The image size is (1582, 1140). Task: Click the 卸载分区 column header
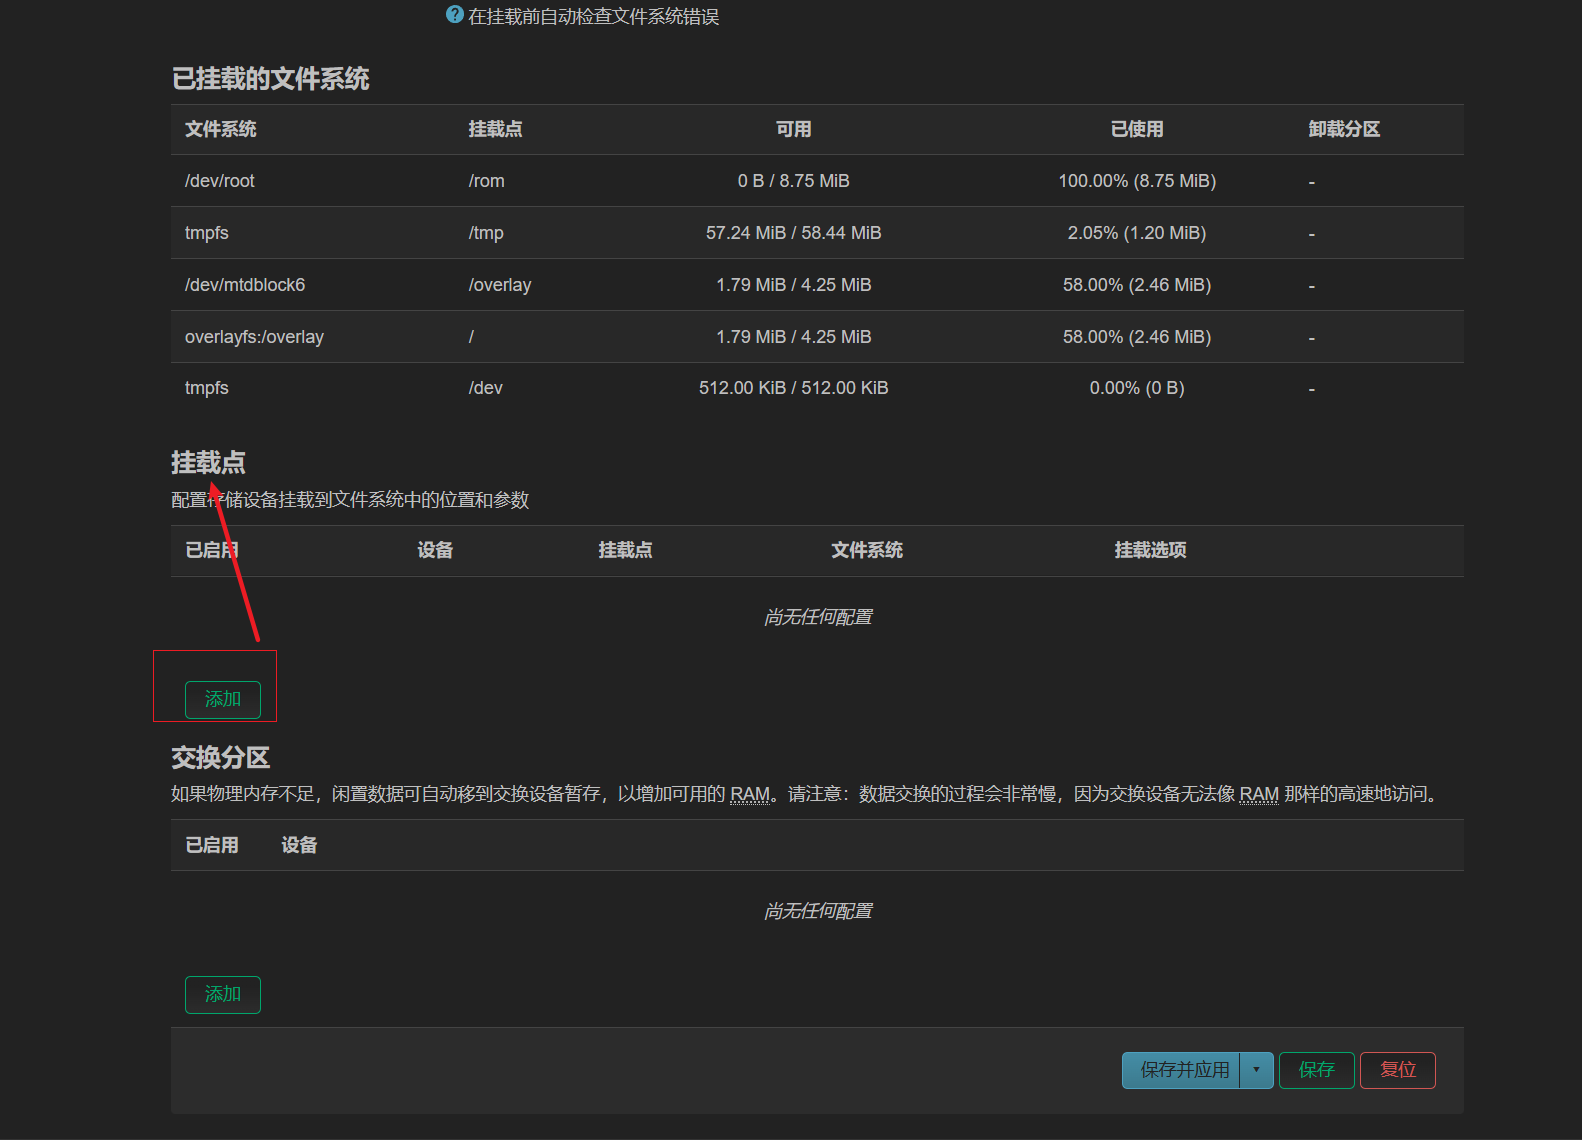pos(1343,129)
